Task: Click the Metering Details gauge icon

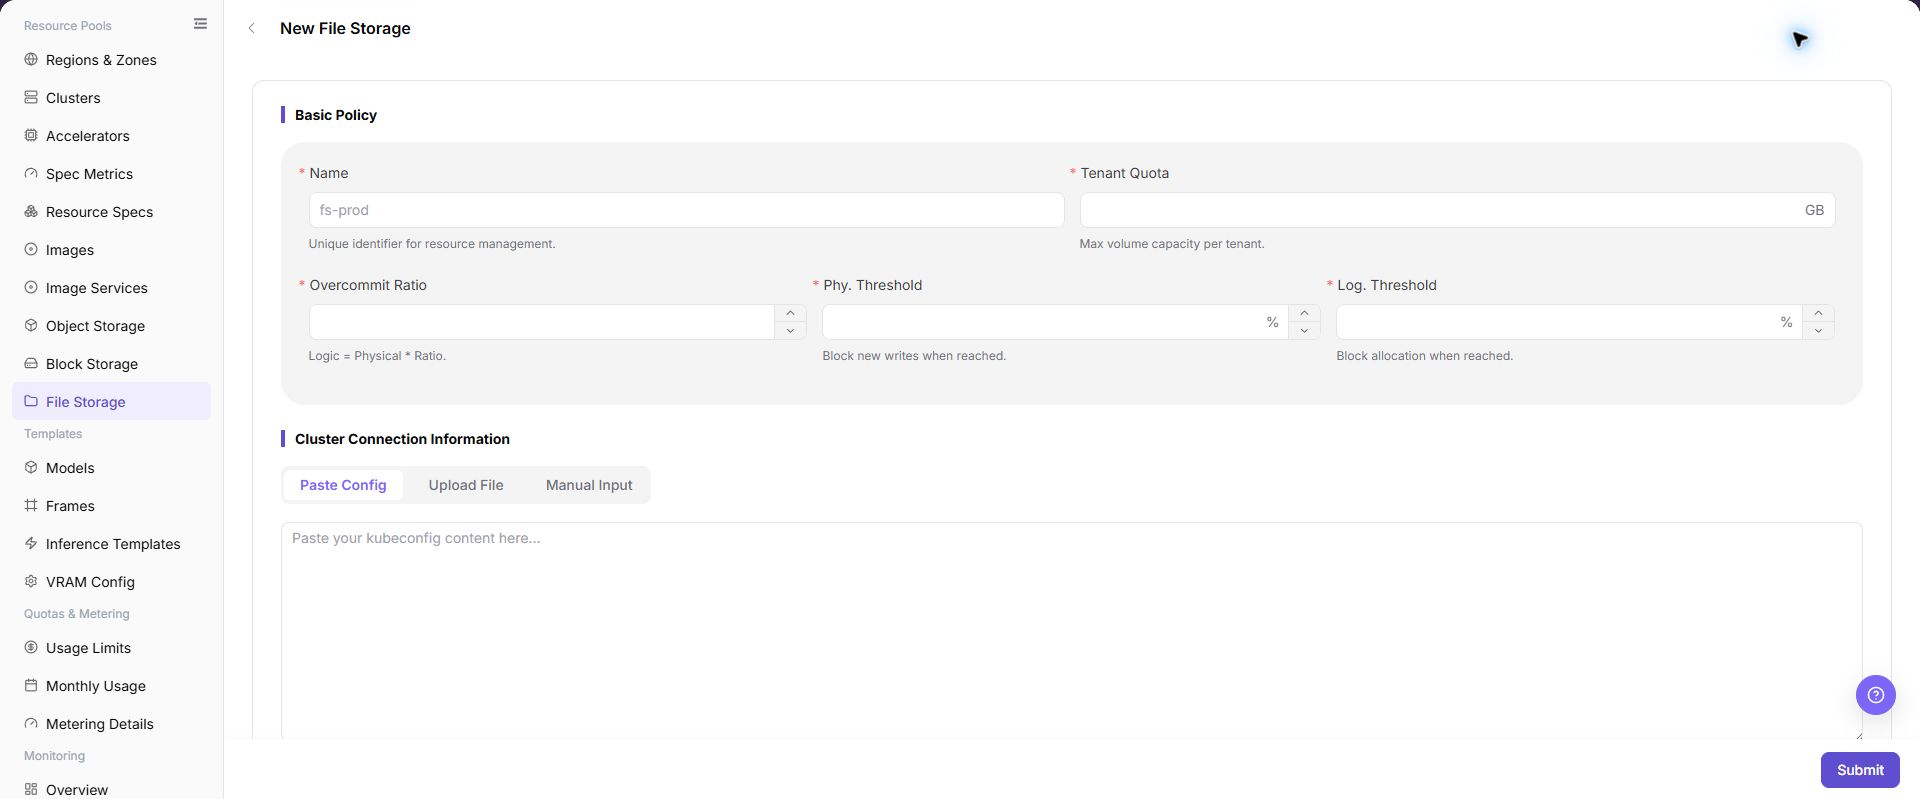Action: tap(31, 724)
